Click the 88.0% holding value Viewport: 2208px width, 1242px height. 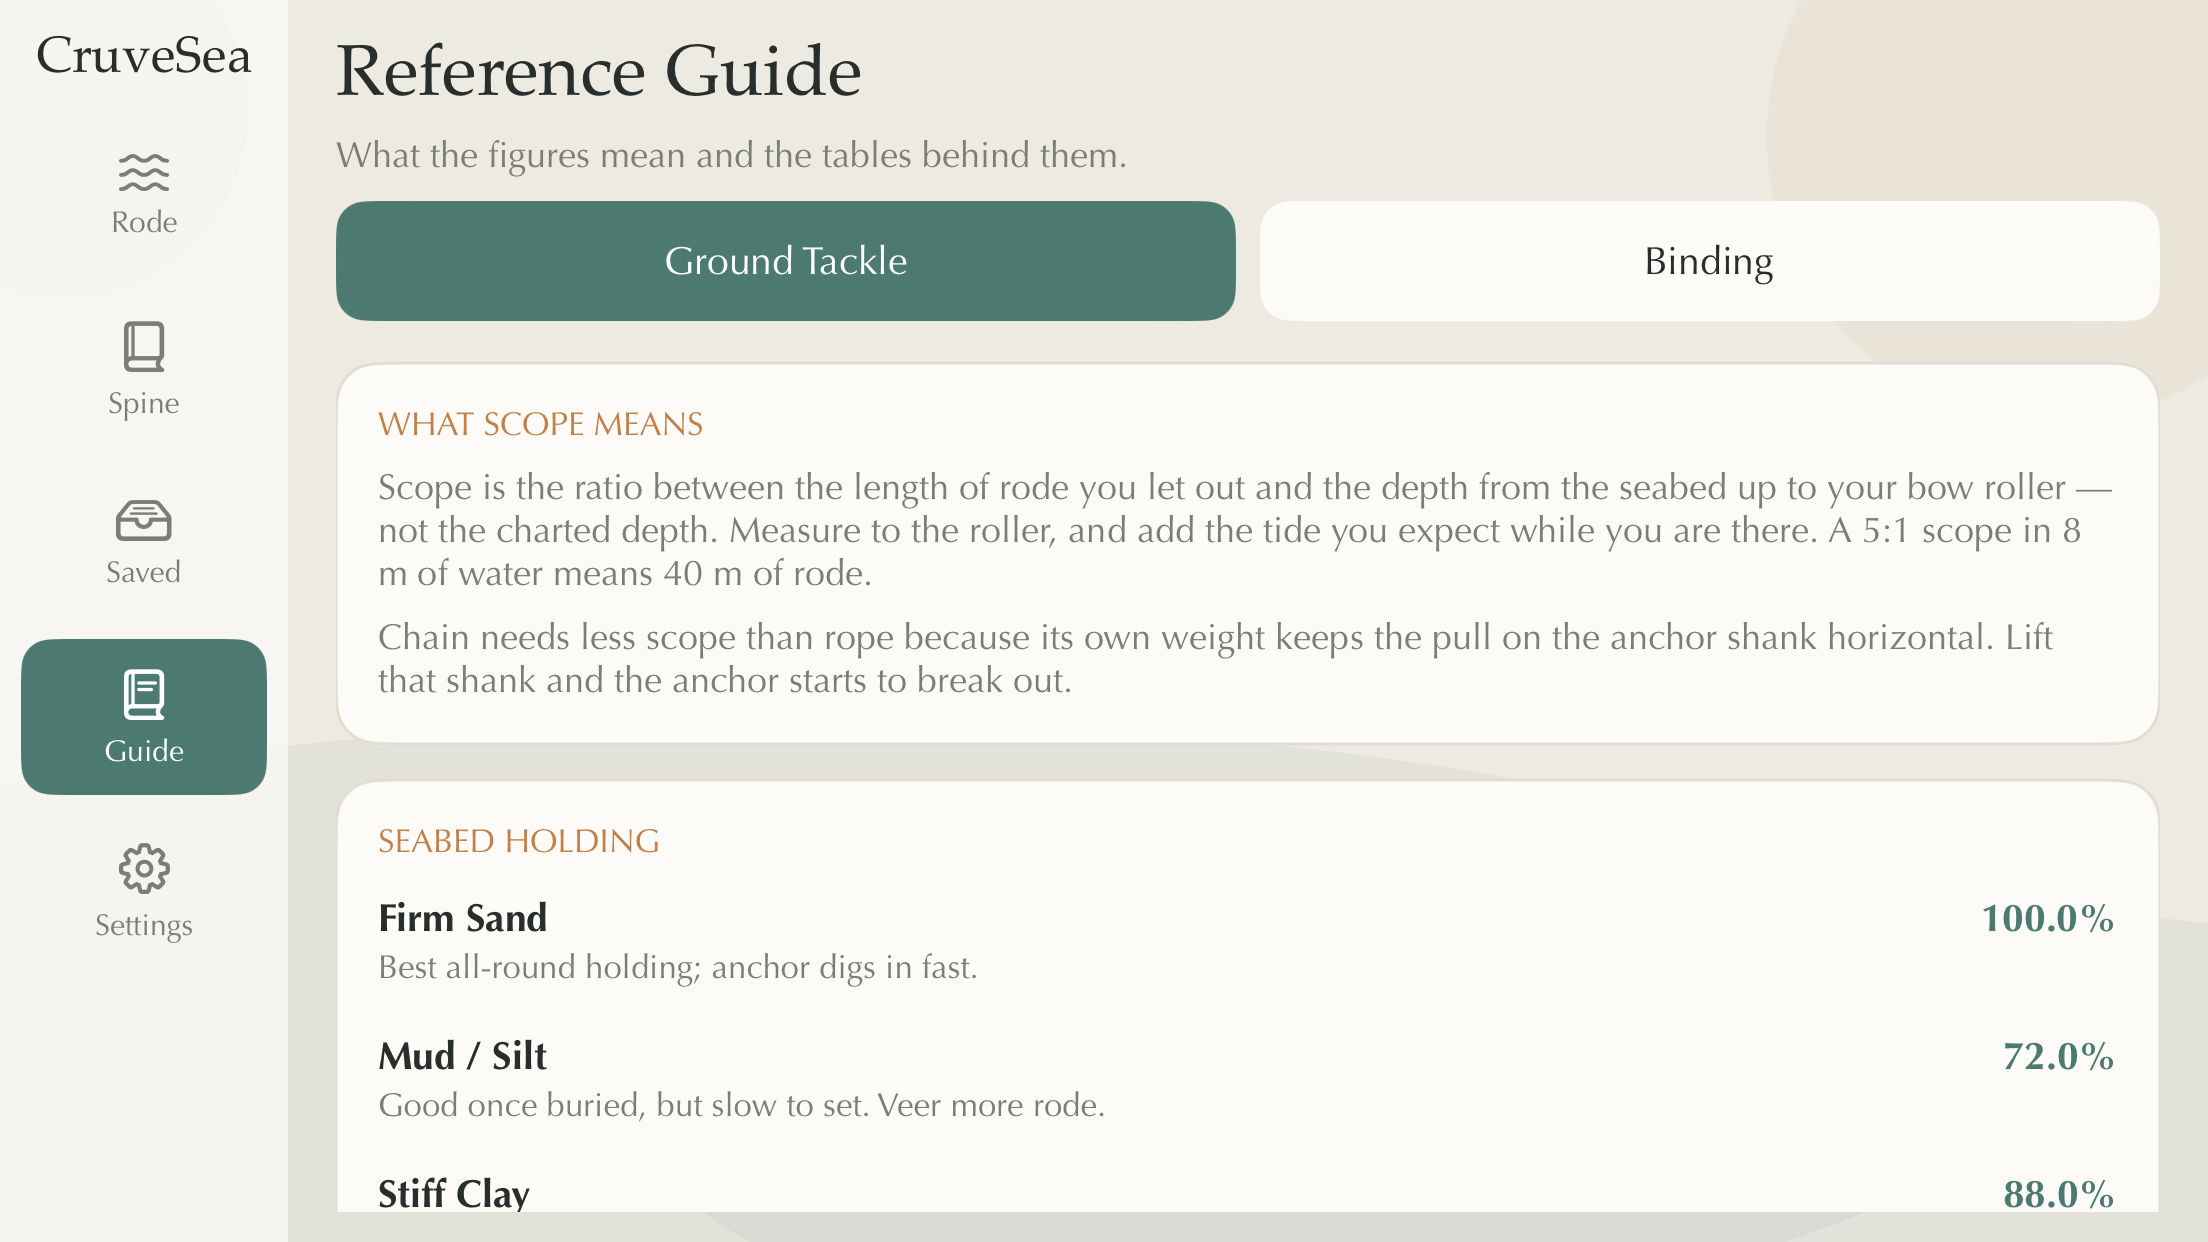pos(2058,1194)
